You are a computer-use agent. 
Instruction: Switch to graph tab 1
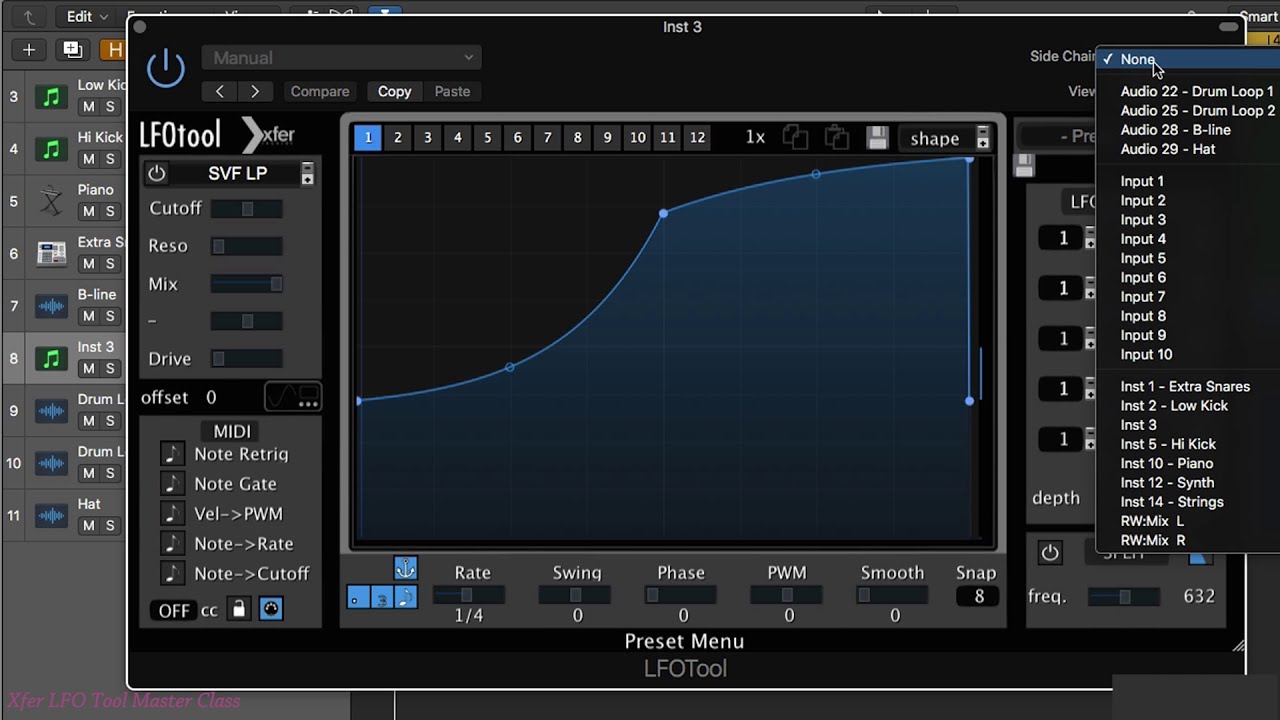coord(367,138)
